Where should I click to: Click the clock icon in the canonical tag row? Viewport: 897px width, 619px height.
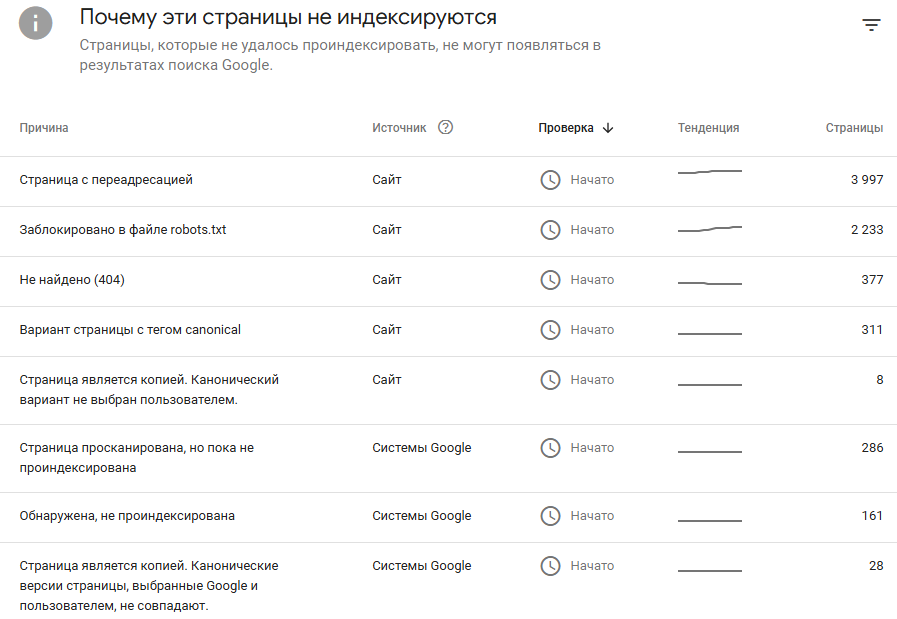[550, 330]
